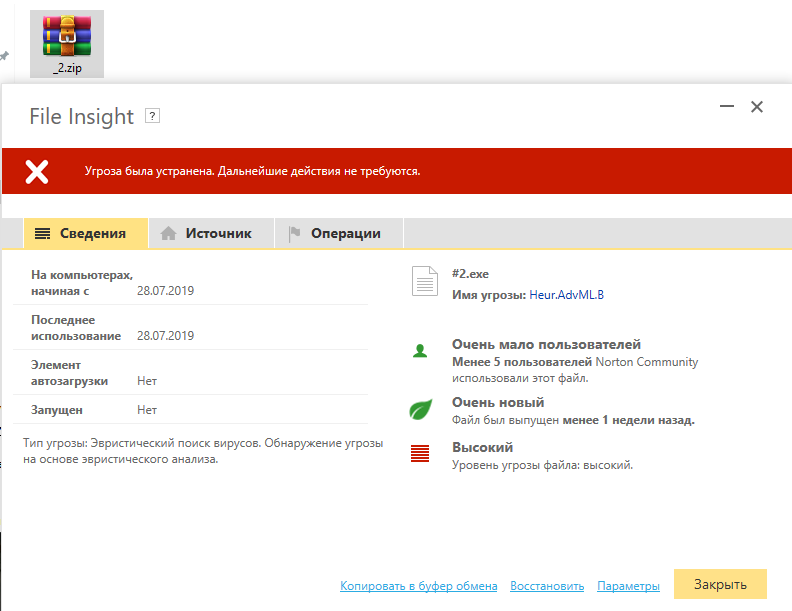Minimize the File Insight window
The image size is (792, 611).
[x=726, y=106]
